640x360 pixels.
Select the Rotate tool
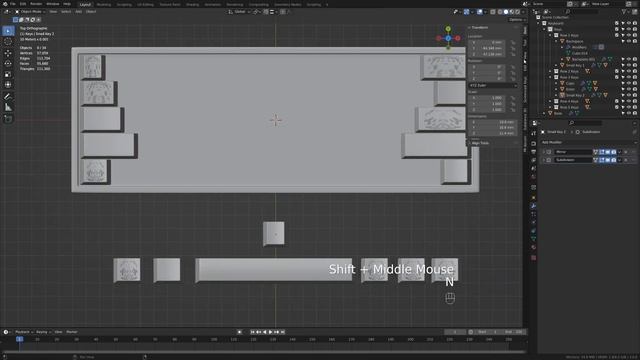8,64
